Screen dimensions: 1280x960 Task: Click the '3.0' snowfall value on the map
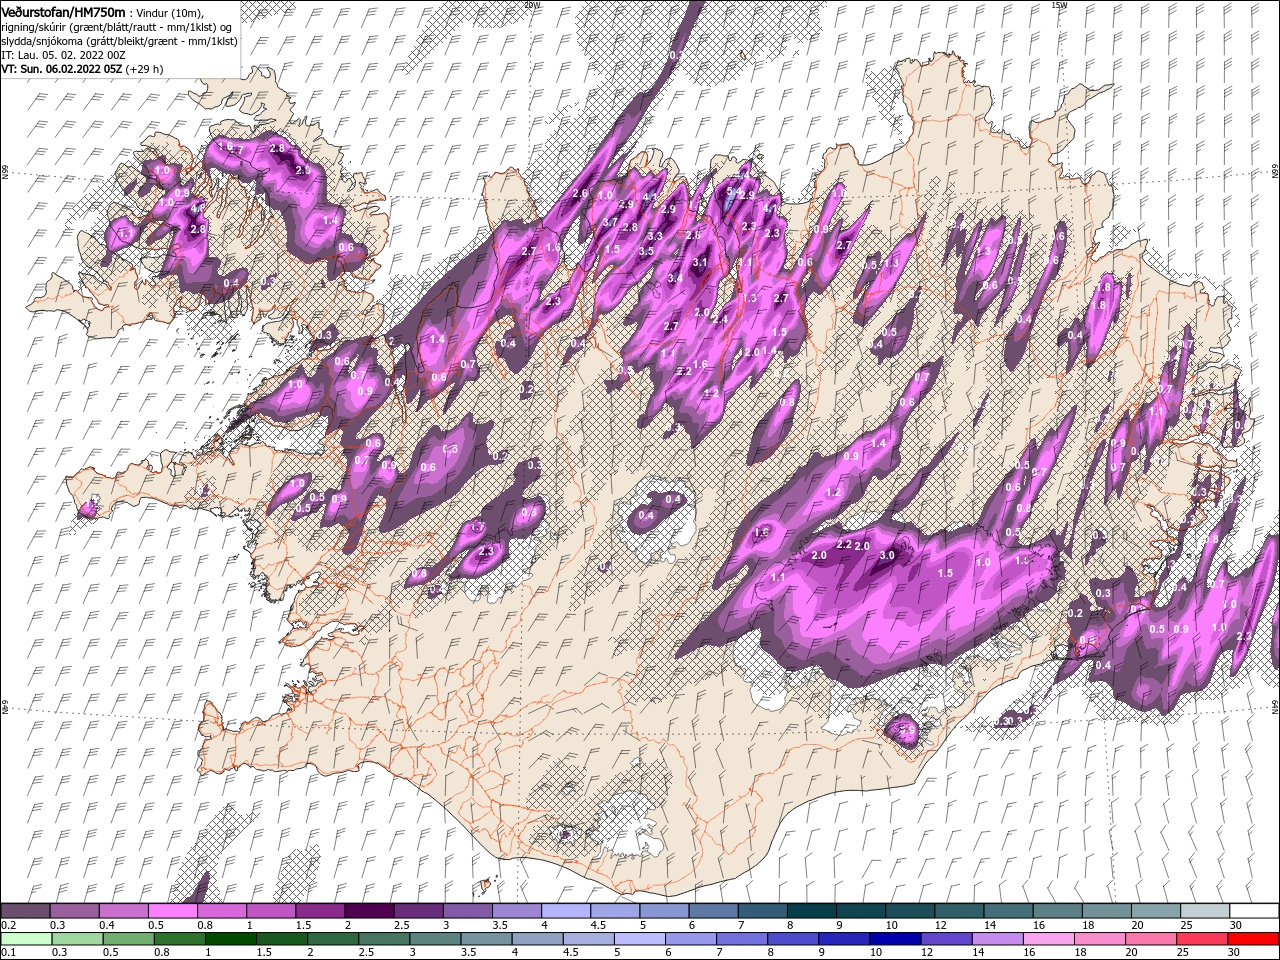pyautogui.click(x=886, y=555)
